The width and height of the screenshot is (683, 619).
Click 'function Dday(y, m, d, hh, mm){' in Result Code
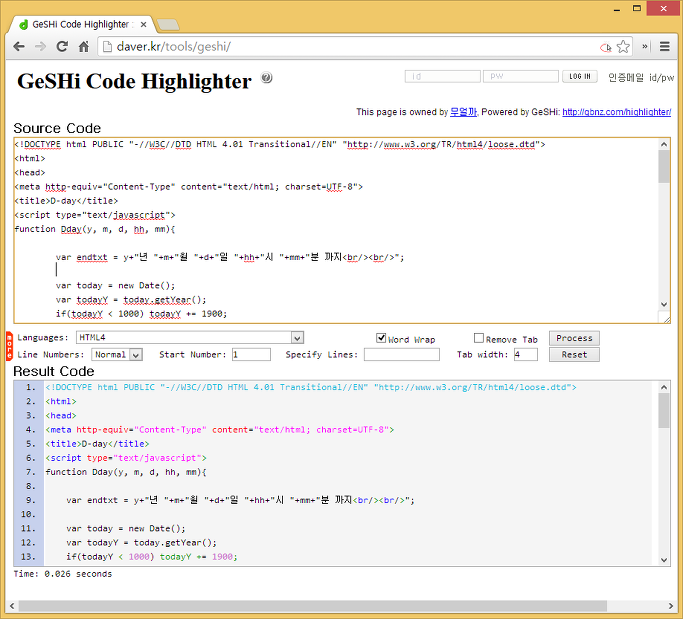(x=126, y=472)
